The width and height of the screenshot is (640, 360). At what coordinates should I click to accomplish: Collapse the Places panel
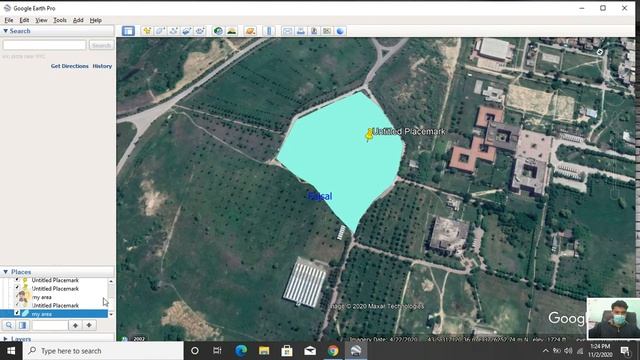pyautogui.click(x=6, y=272)
